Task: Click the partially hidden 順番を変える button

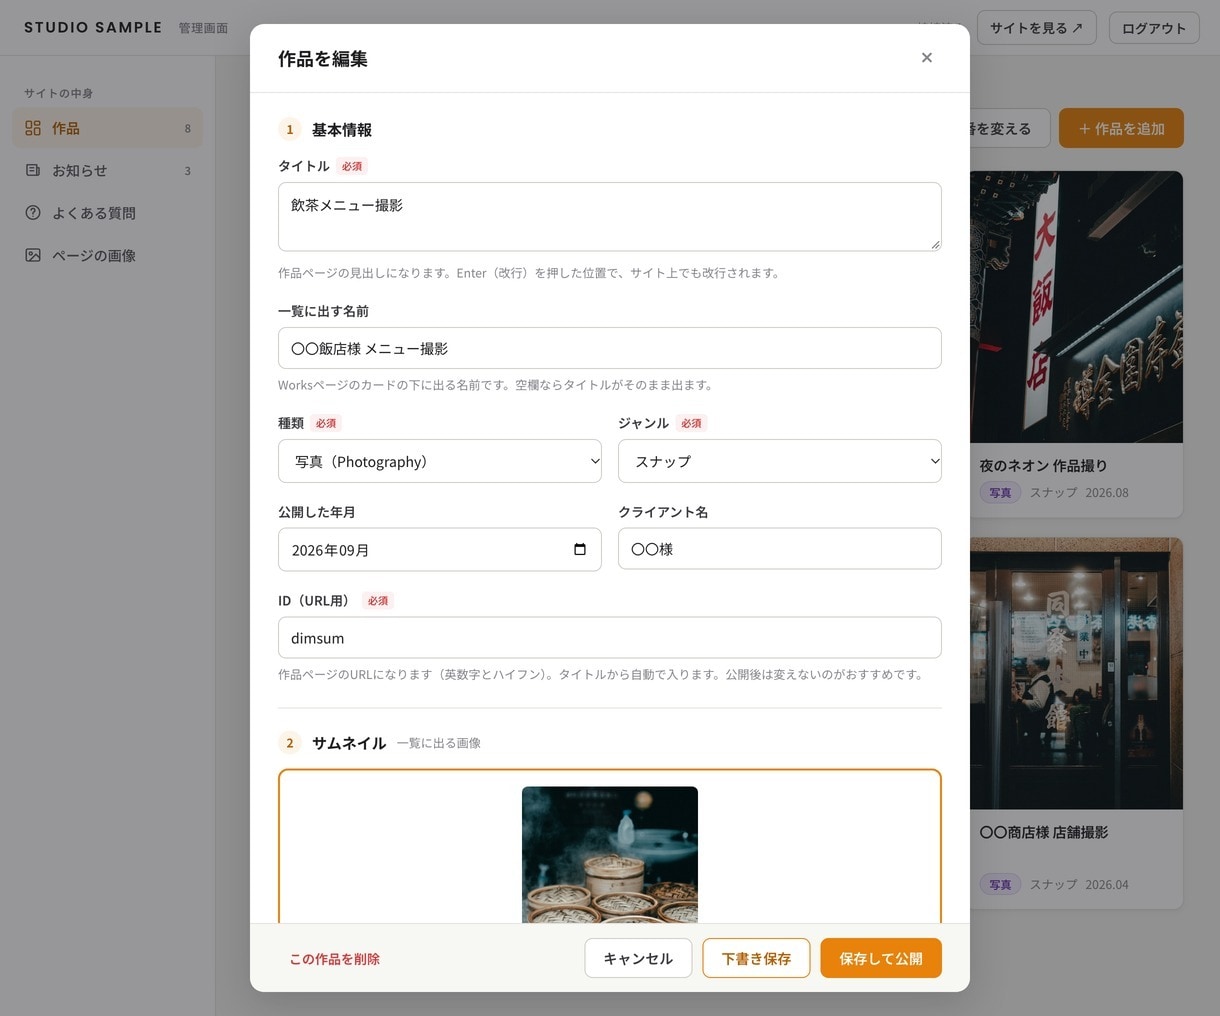Action: 1010,128
